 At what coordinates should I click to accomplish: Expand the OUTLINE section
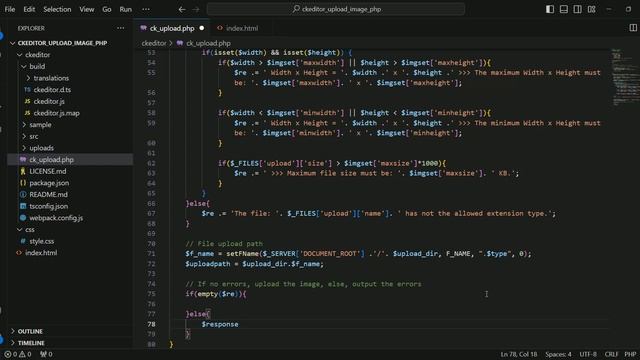click(30, 331)
